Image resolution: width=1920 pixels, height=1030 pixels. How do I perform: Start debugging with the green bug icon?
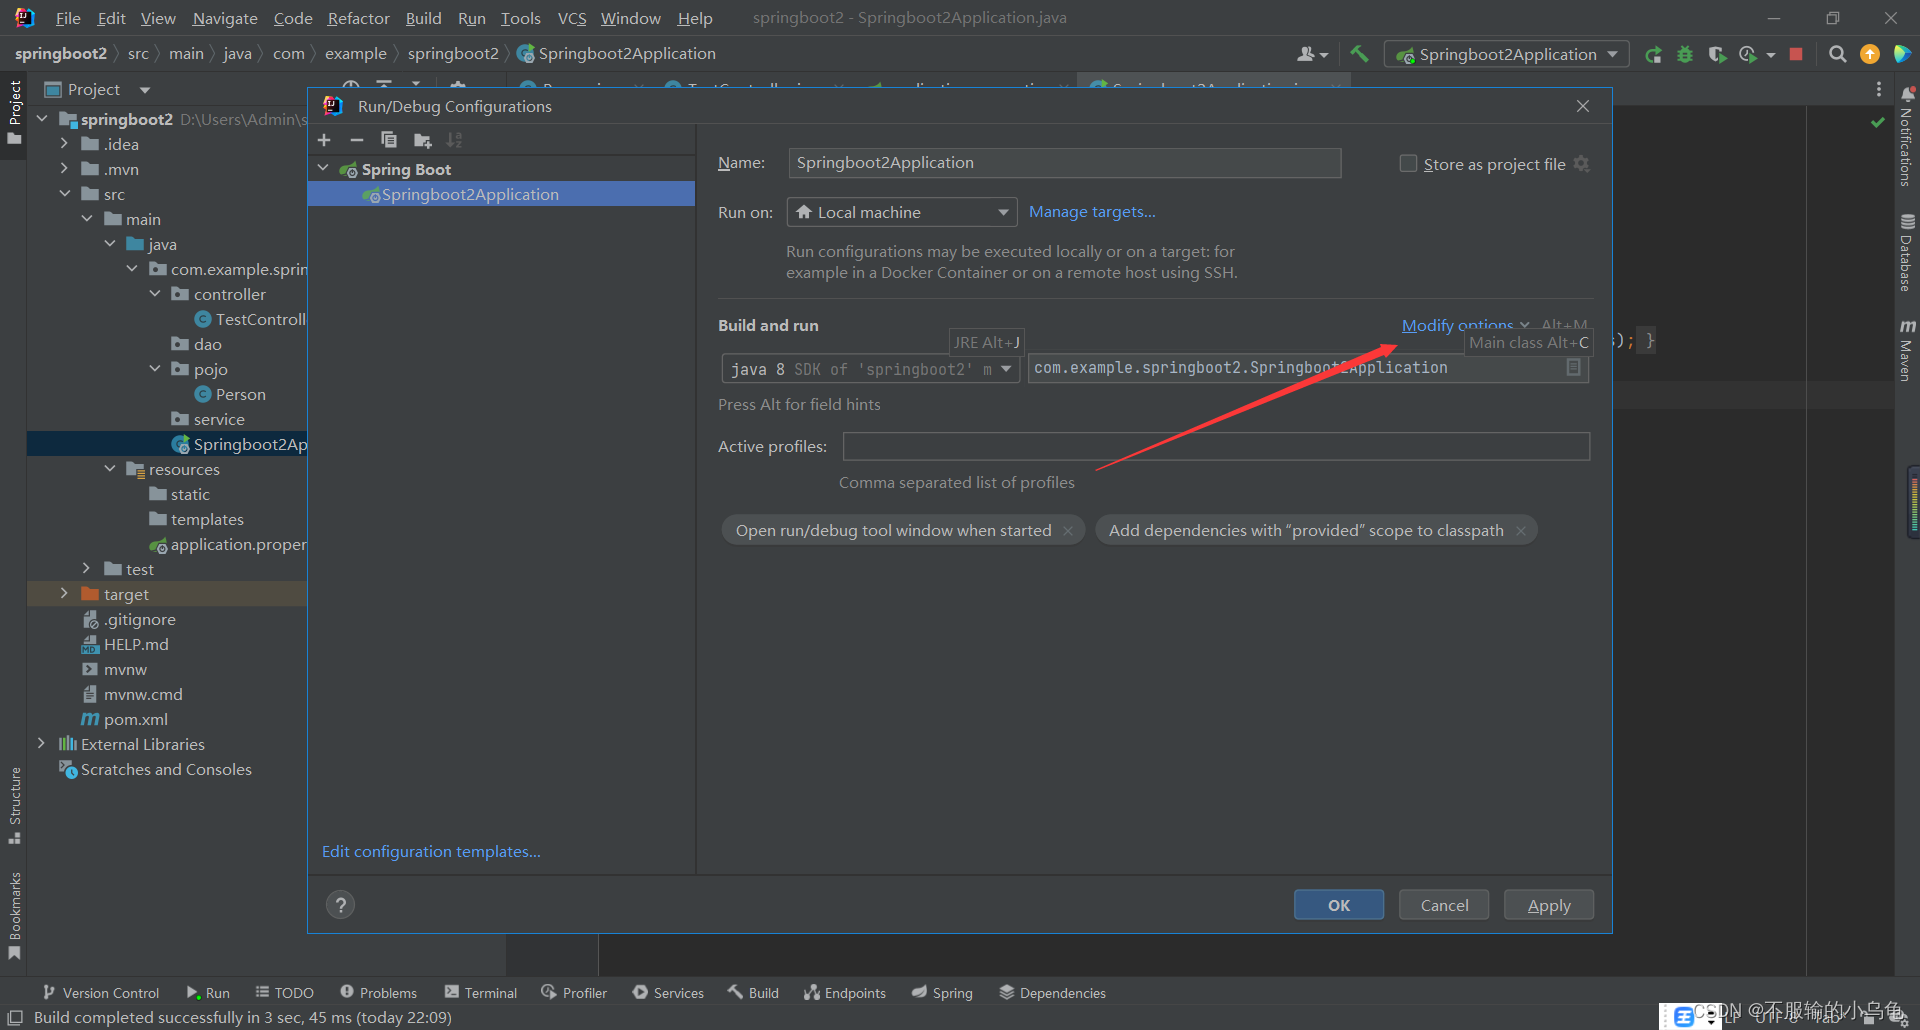(x=1685, y=54)
